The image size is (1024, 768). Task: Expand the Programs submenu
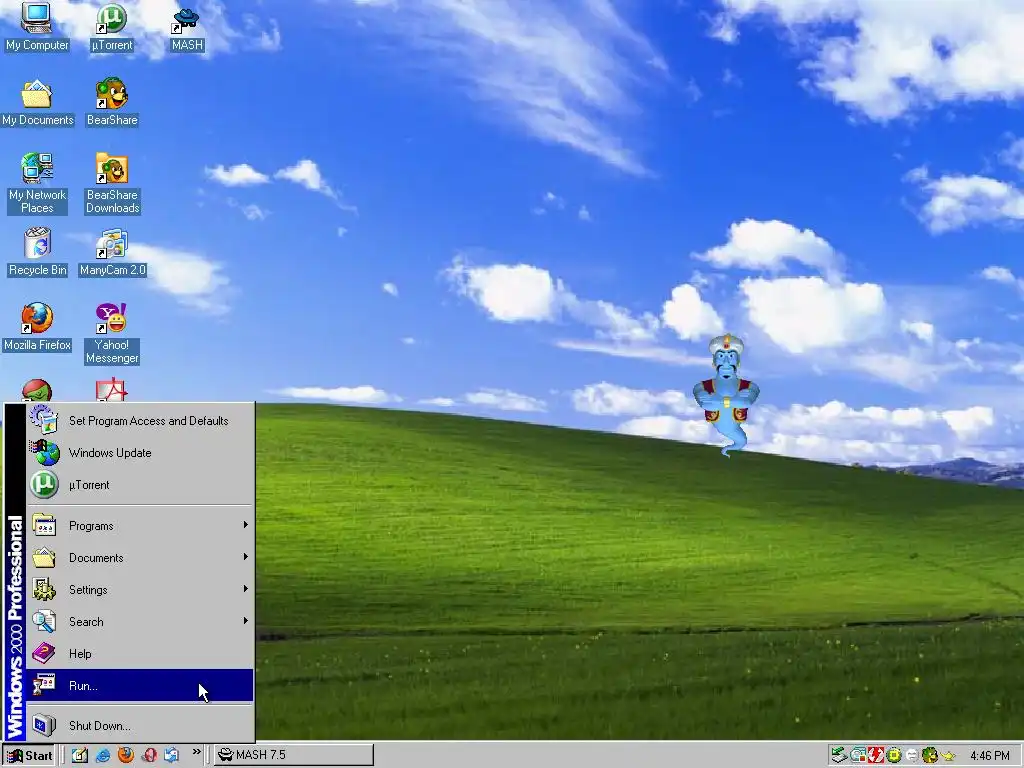[140, 526]
